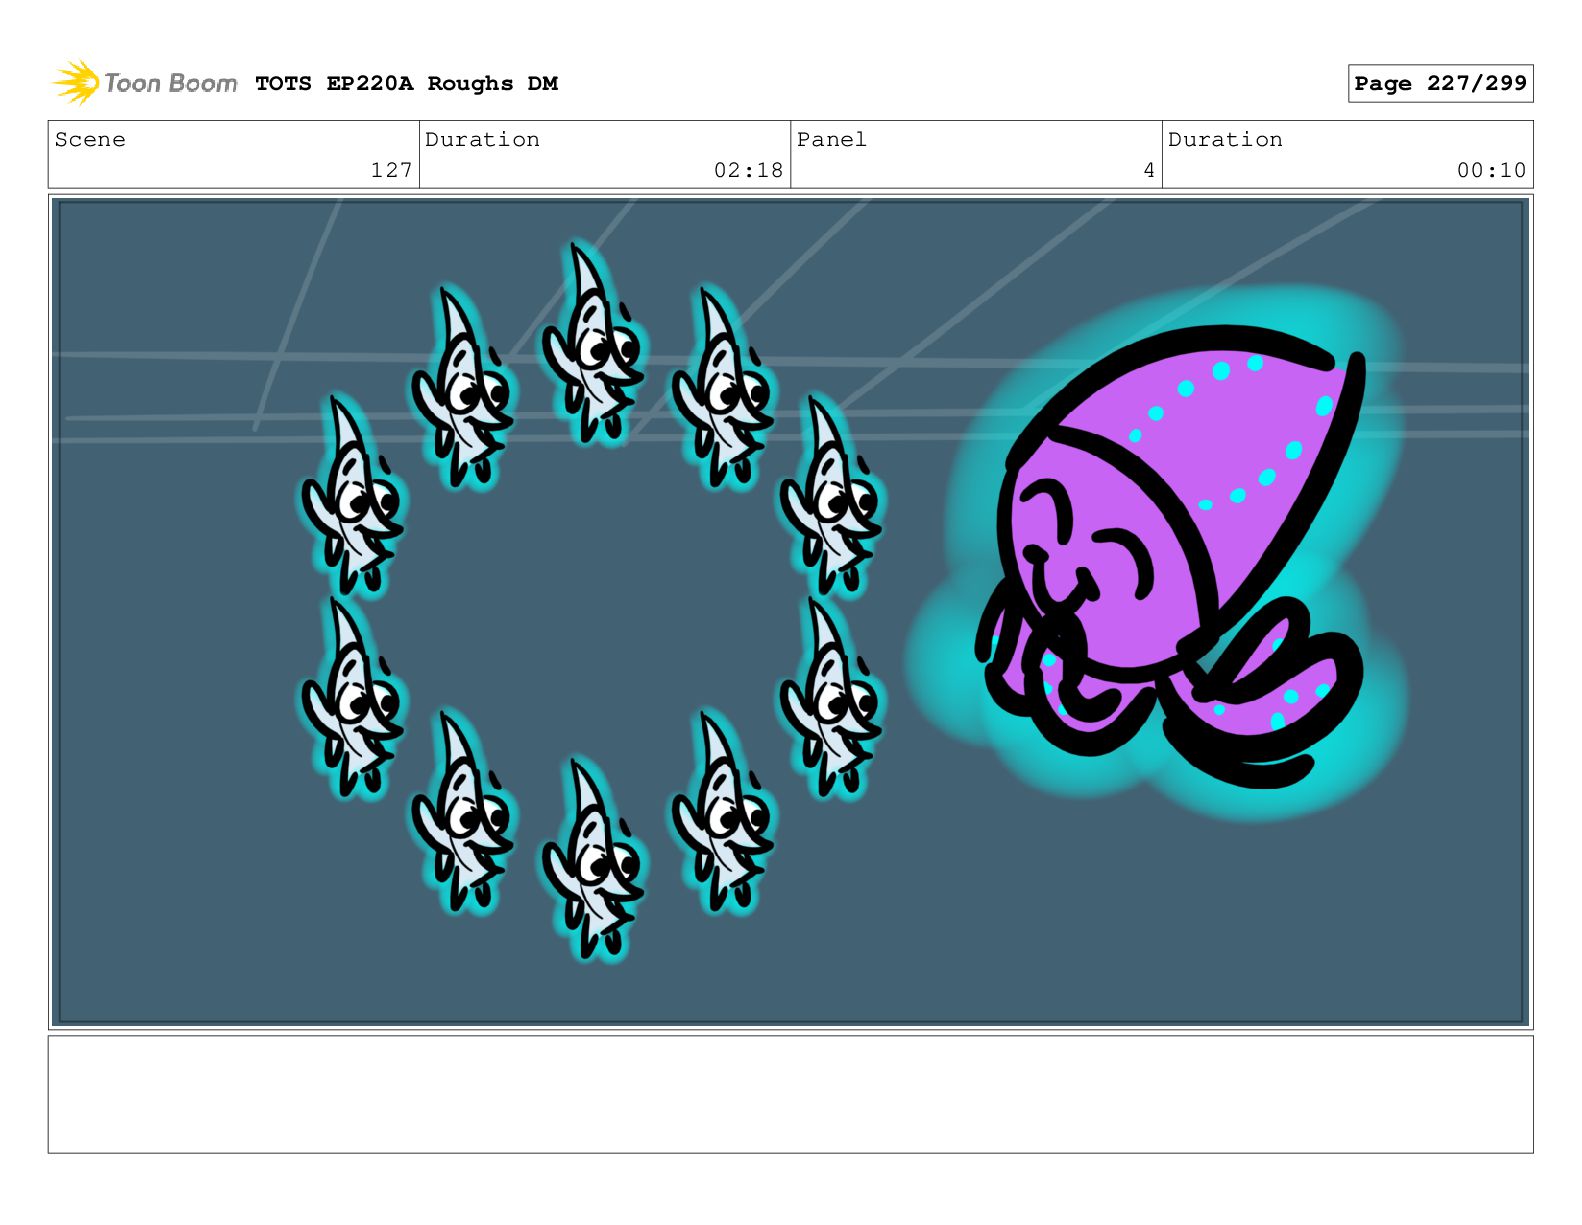The width and height of the screenshot is (1582, 1225).
Task: Select scene number '127'
Action: tap(391, 170)
